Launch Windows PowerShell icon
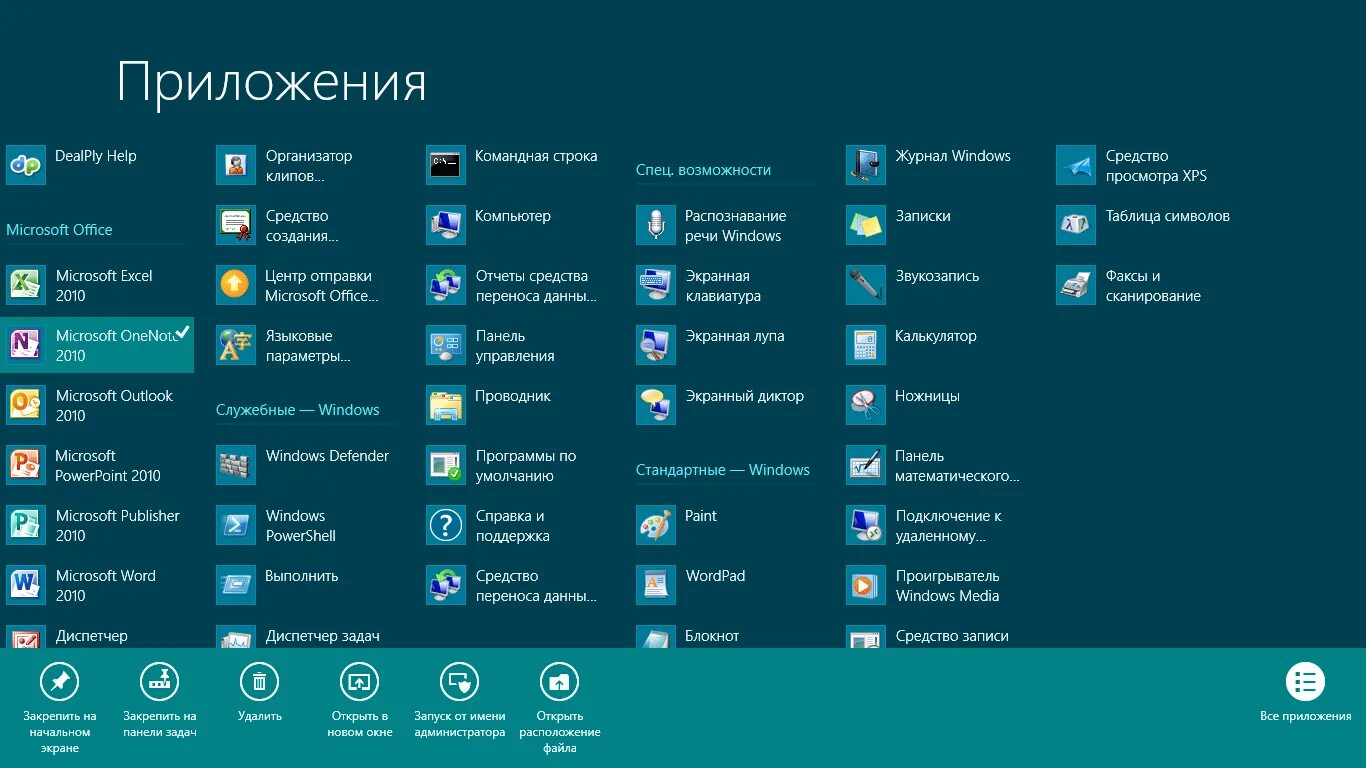Screen dimensions: 1366x768 tap(236, 525)
